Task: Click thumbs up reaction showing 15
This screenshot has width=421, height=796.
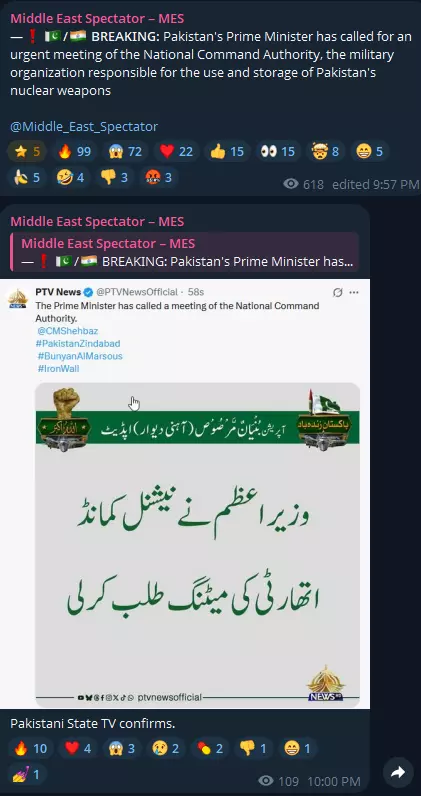Action: tap(227, 151)
